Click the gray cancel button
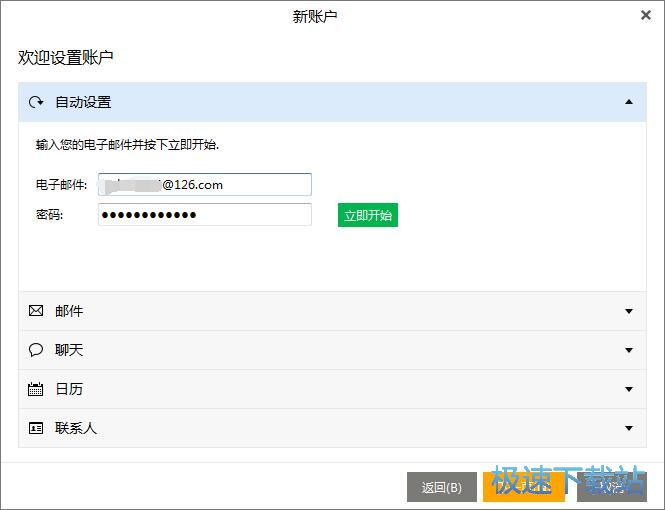 (612, 487)
